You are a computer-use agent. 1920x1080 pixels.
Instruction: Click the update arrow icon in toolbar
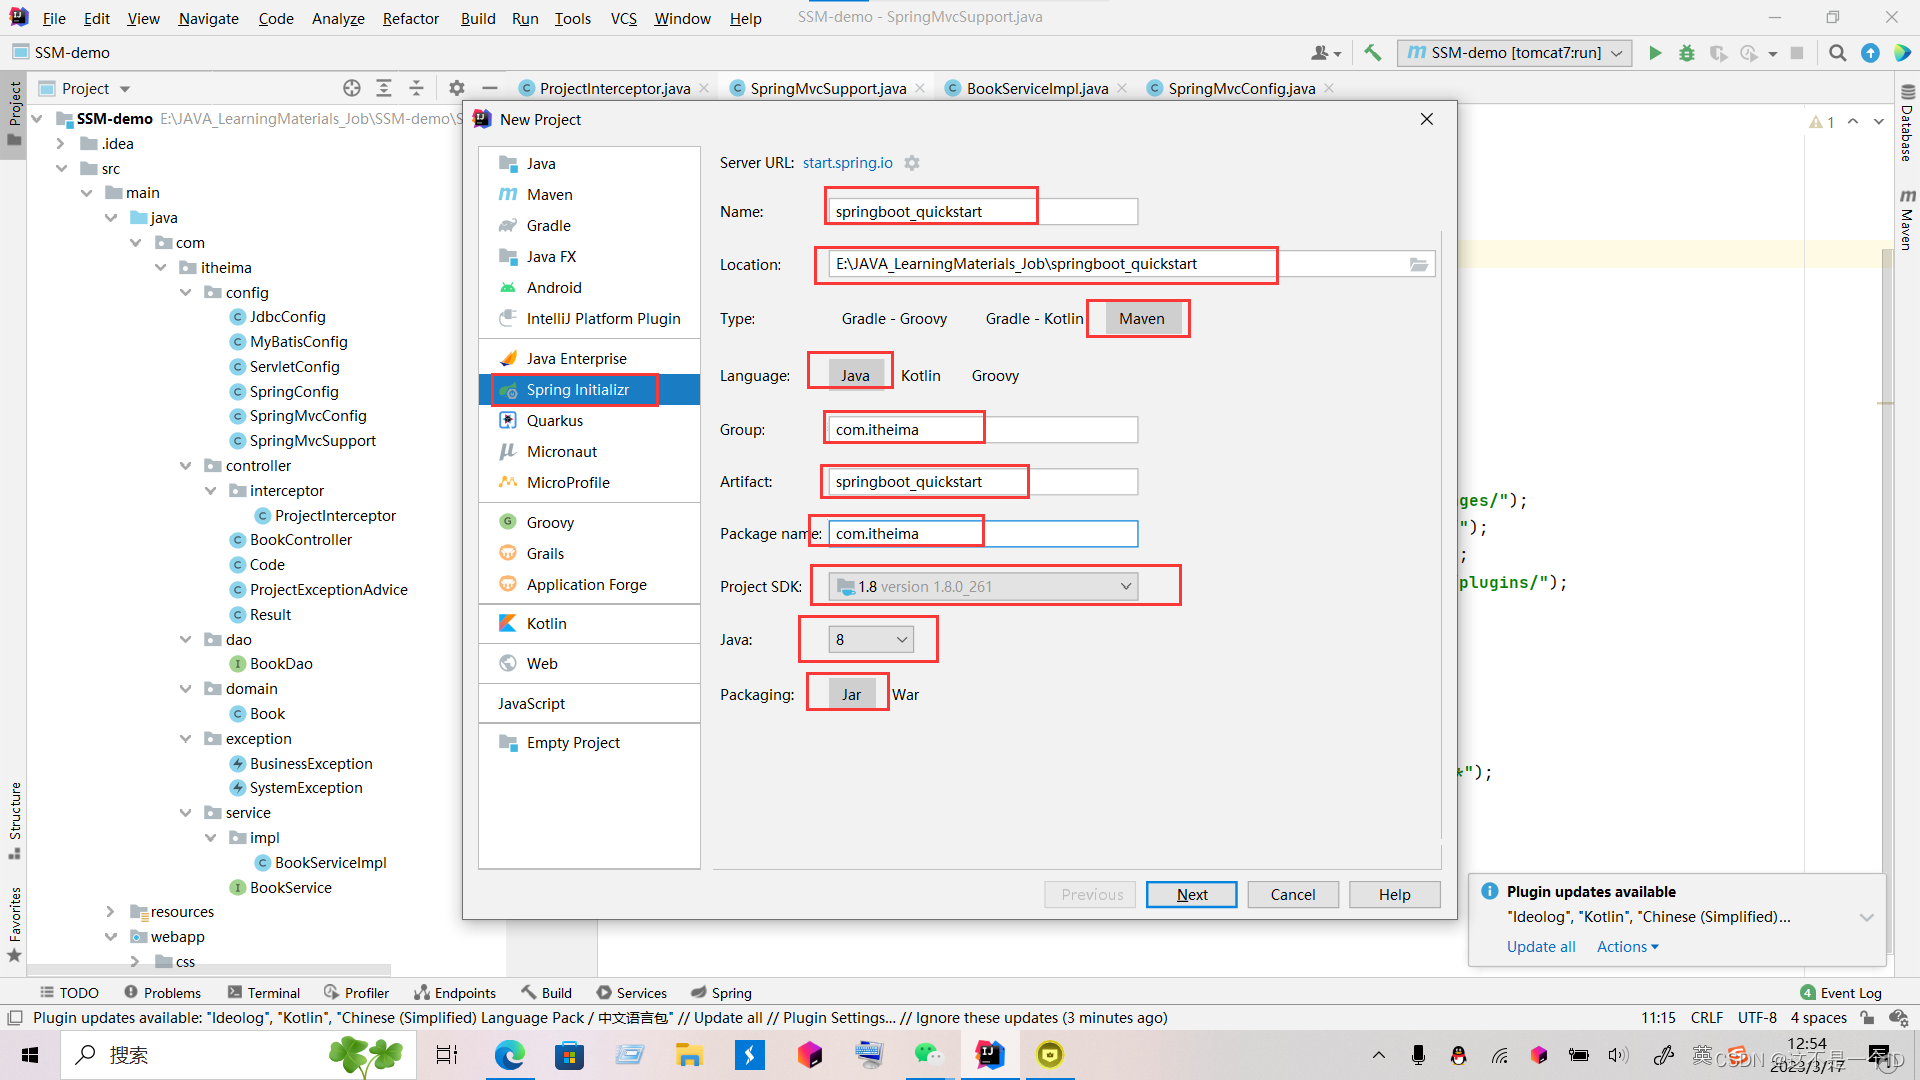click(x=1870, y=53)
